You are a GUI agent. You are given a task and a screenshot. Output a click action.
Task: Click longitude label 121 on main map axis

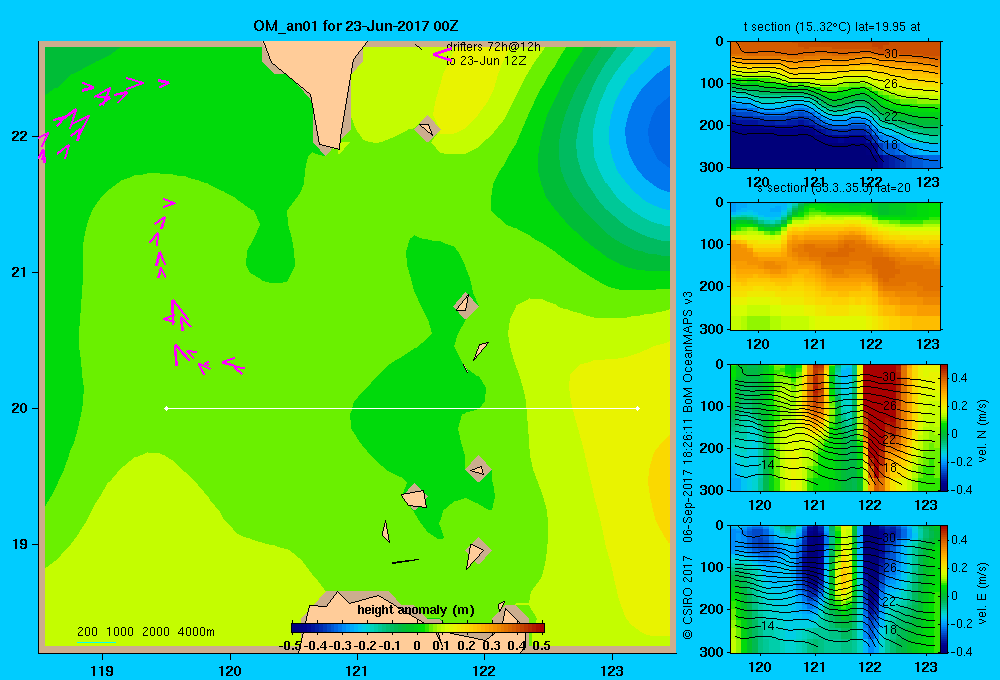(x=357, y=670)
